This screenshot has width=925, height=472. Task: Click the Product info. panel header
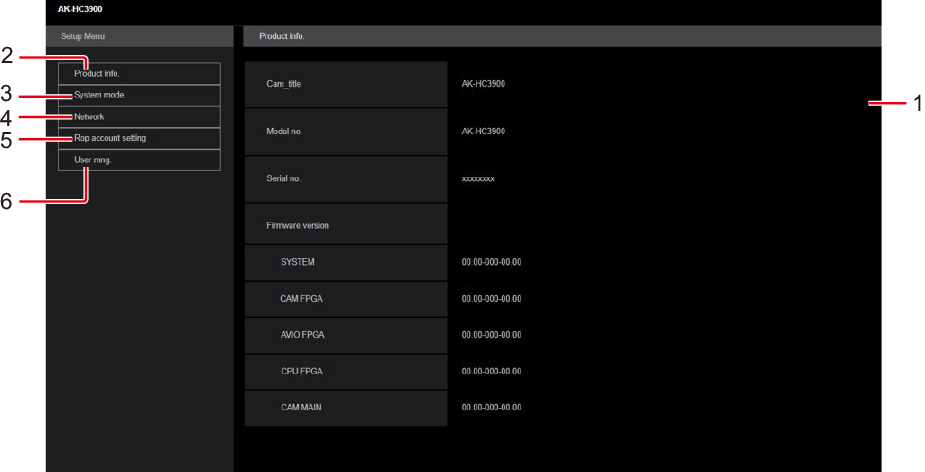tap(282, 36)
